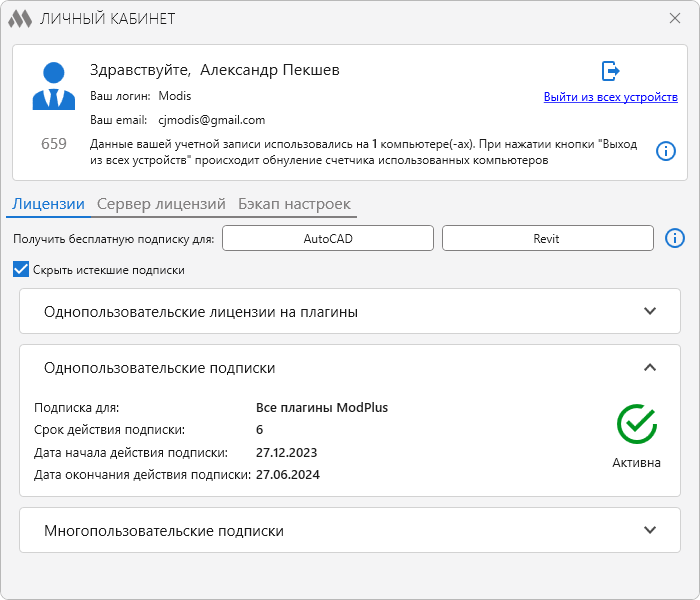Close the Личный кабинет window
700x600 pixels.
pyautogui.click(x=675, y=18)
